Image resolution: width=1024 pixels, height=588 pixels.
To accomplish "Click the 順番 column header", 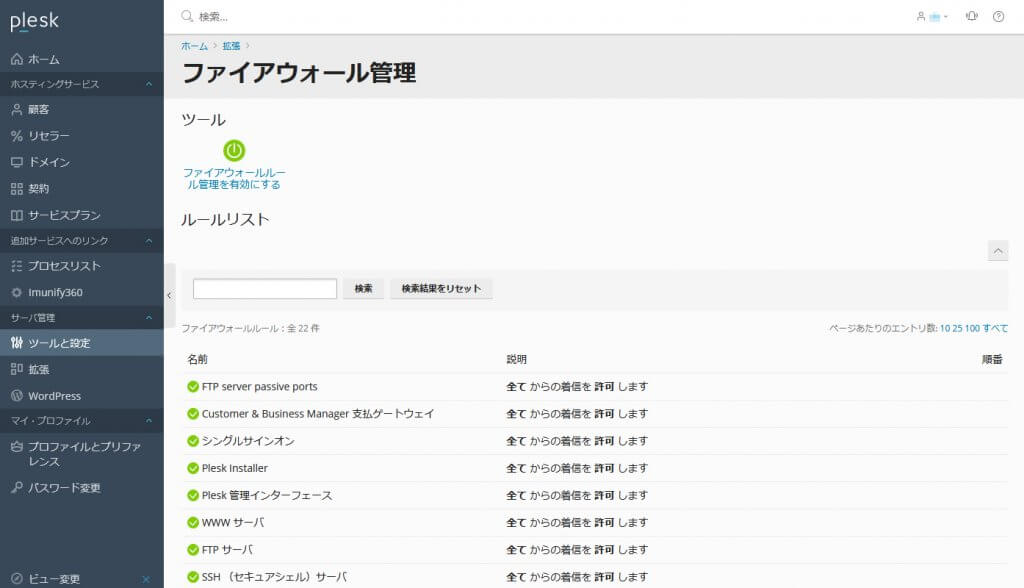I will coord(992,359).
